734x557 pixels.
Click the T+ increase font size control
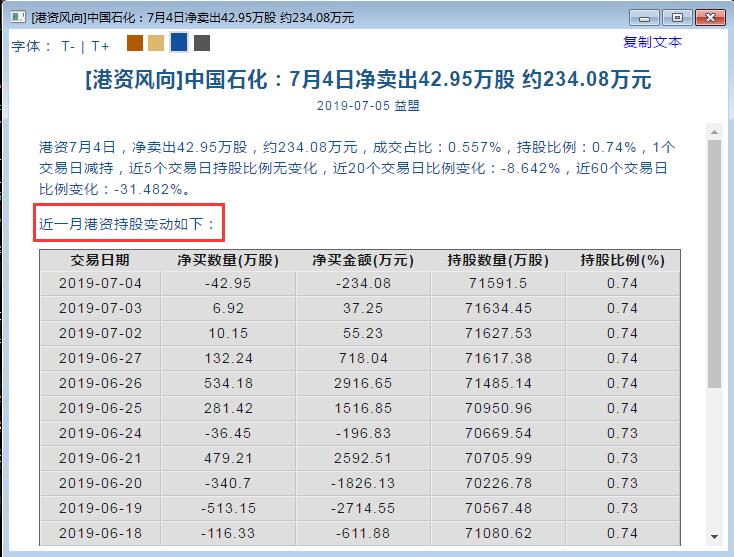pos(100,46)
